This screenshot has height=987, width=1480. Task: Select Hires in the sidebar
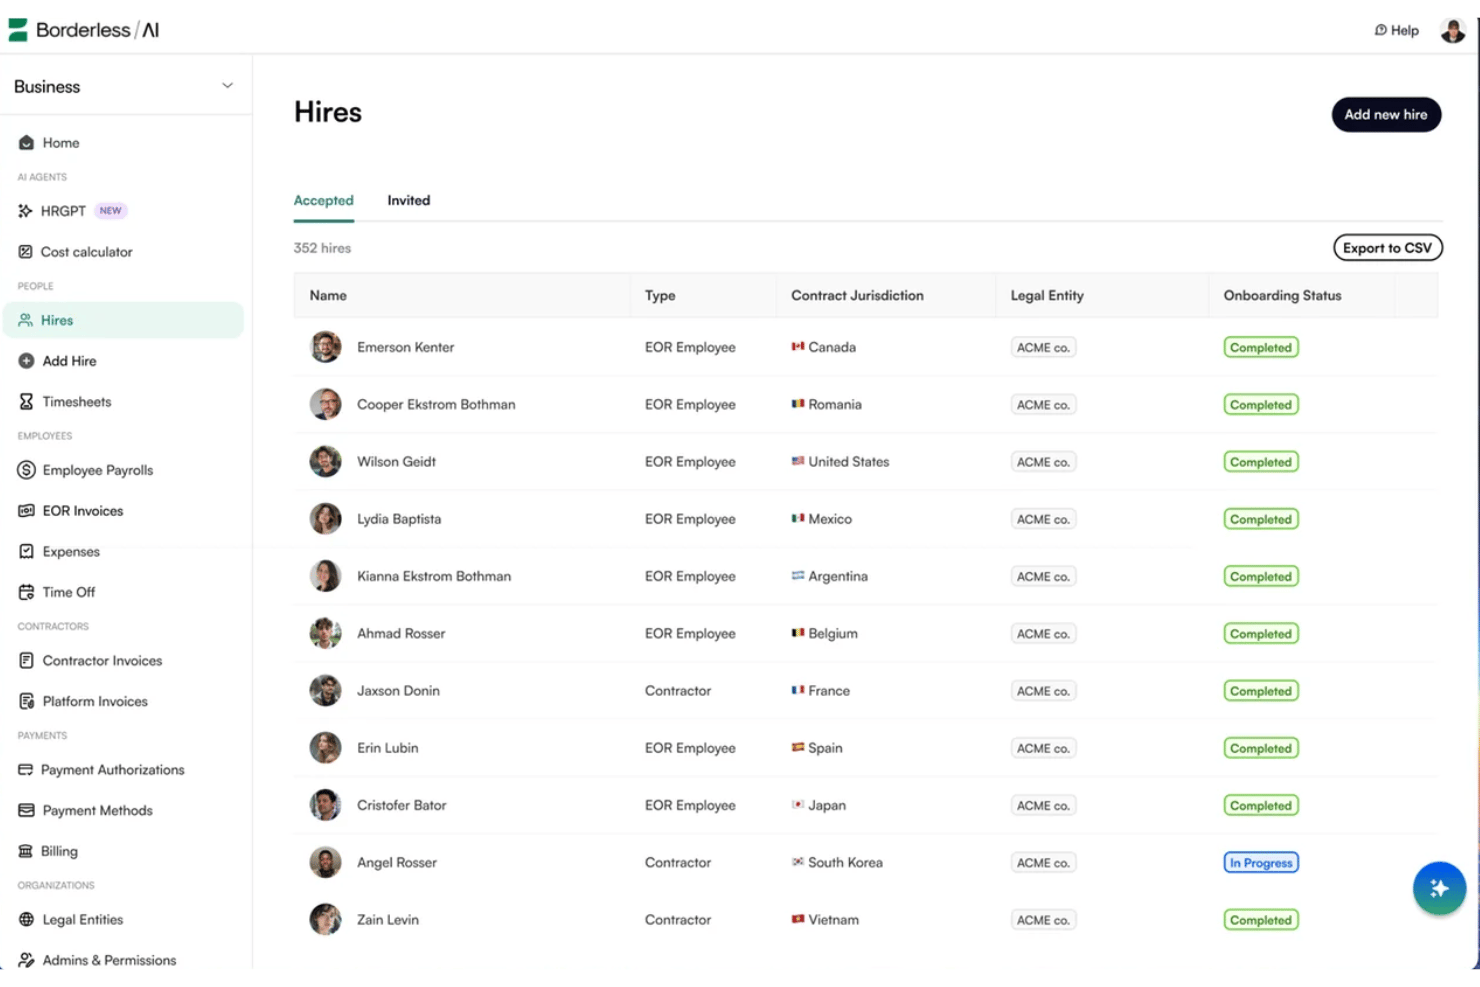pyautogui.click(x=123, y=320)
